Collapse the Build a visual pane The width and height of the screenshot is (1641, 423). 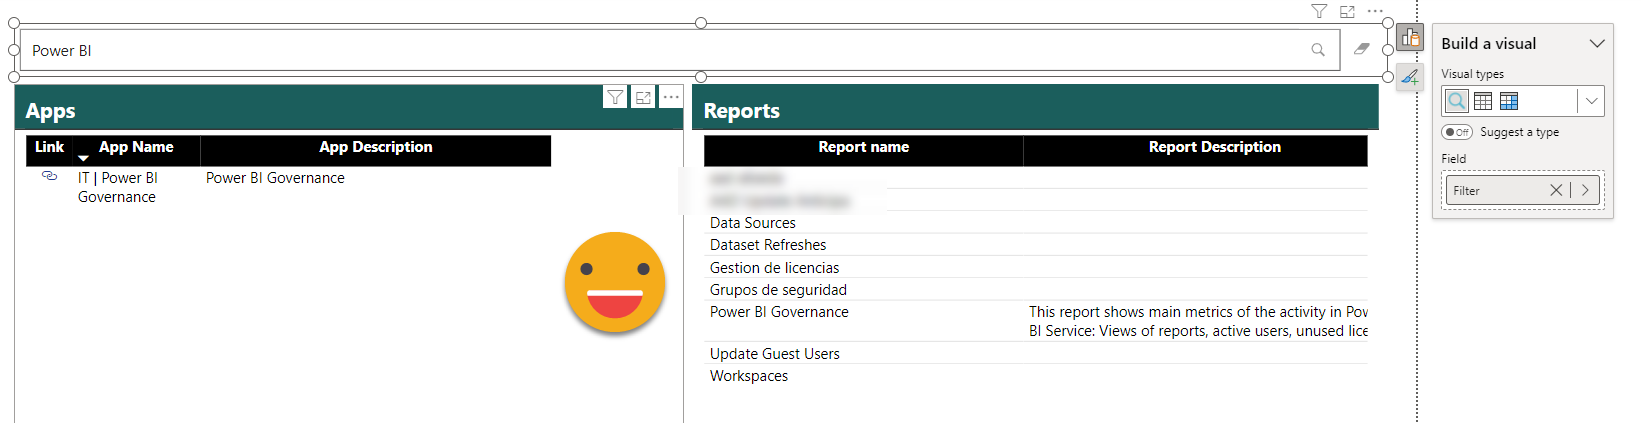click(x=1596, y=44)
